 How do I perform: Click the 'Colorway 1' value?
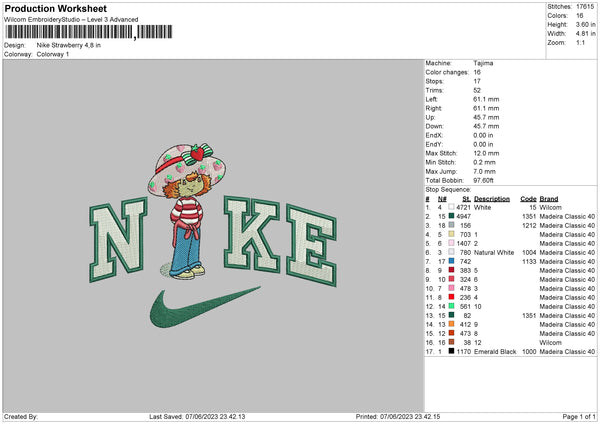pos(53,54)
